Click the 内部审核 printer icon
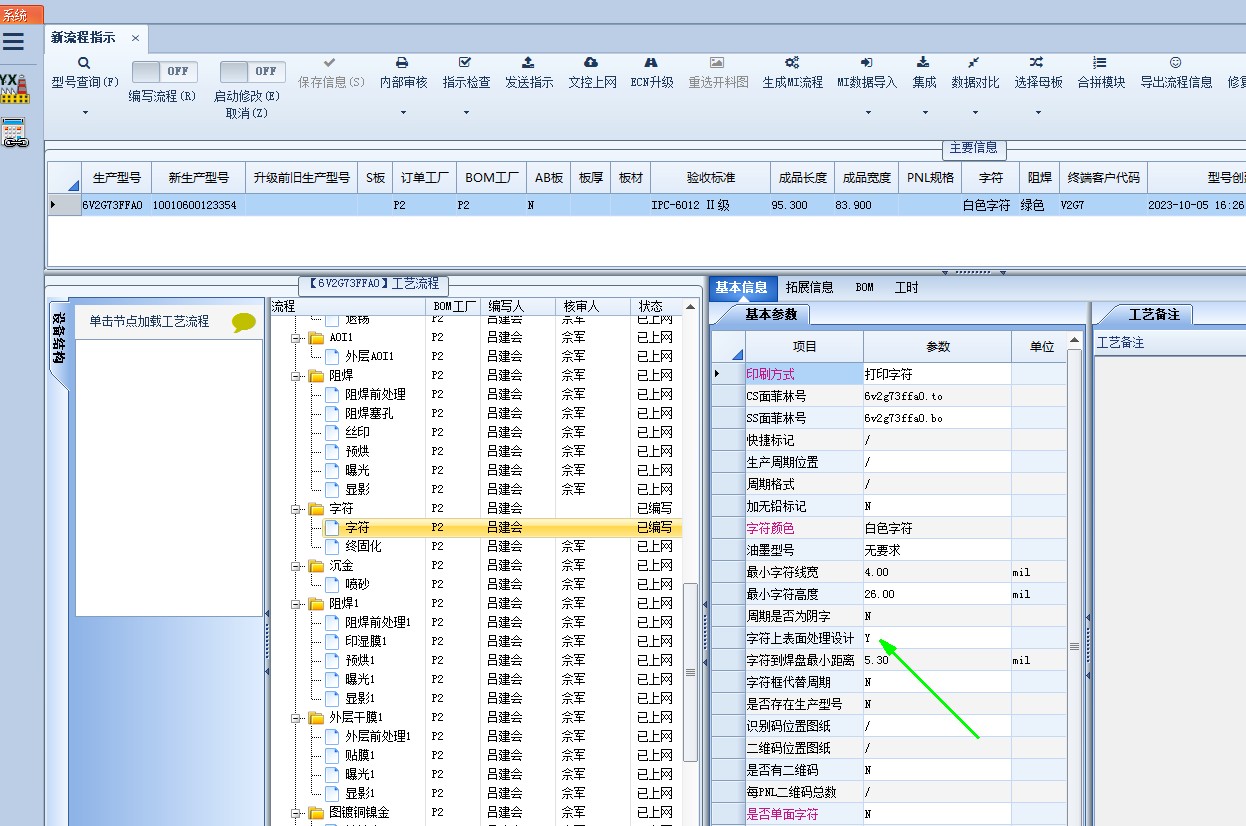 [402, 62]
